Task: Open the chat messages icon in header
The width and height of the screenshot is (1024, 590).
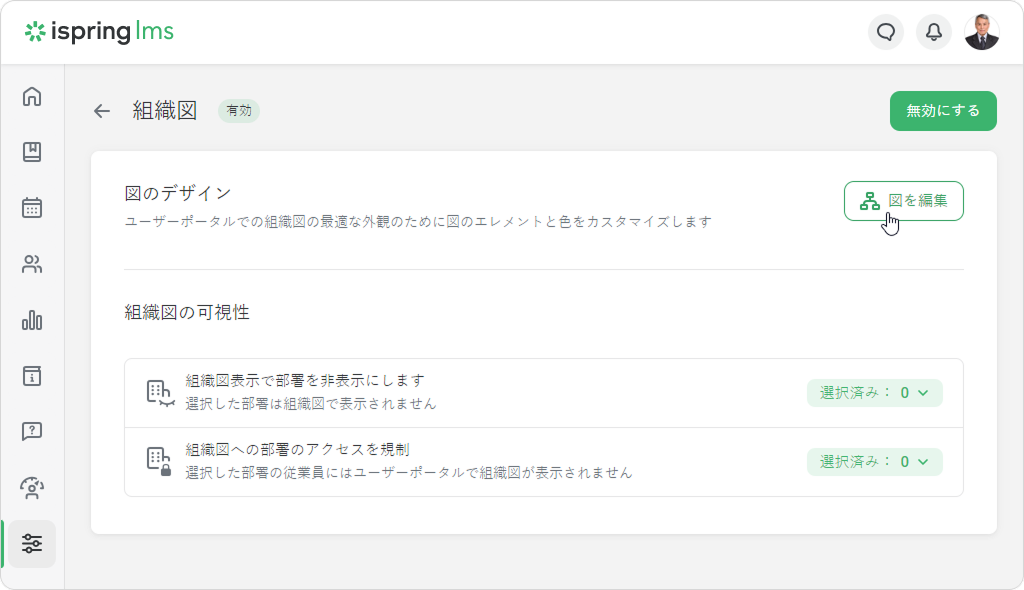Action: (x=885, y=32)
